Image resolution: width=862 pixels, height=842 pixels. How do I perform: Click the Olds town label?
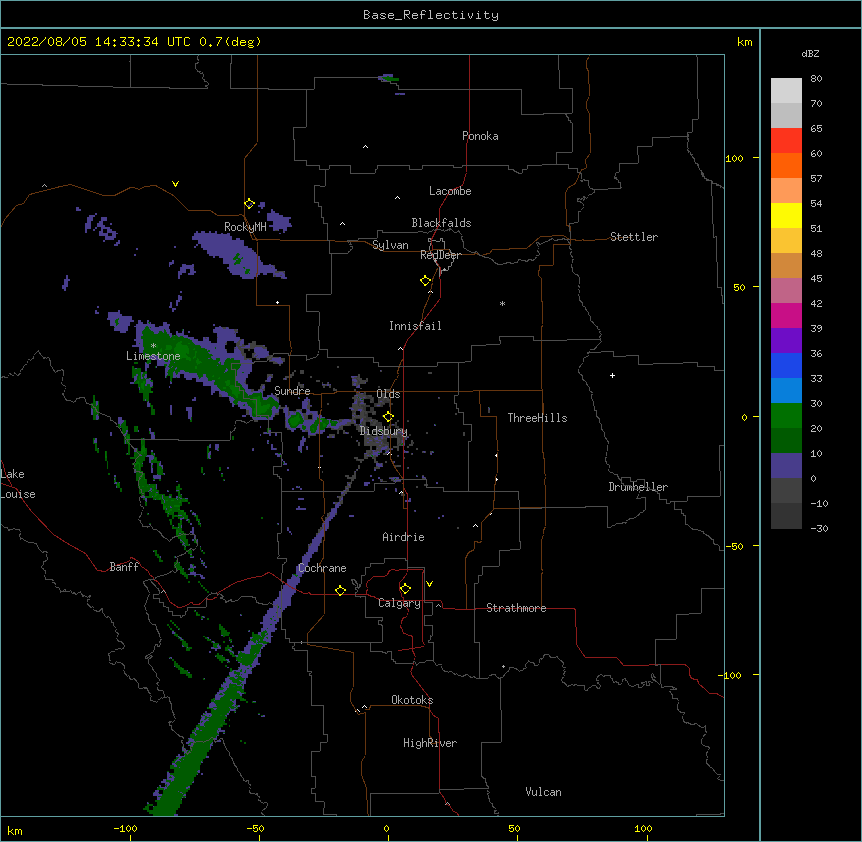click(x=388, y=394)
